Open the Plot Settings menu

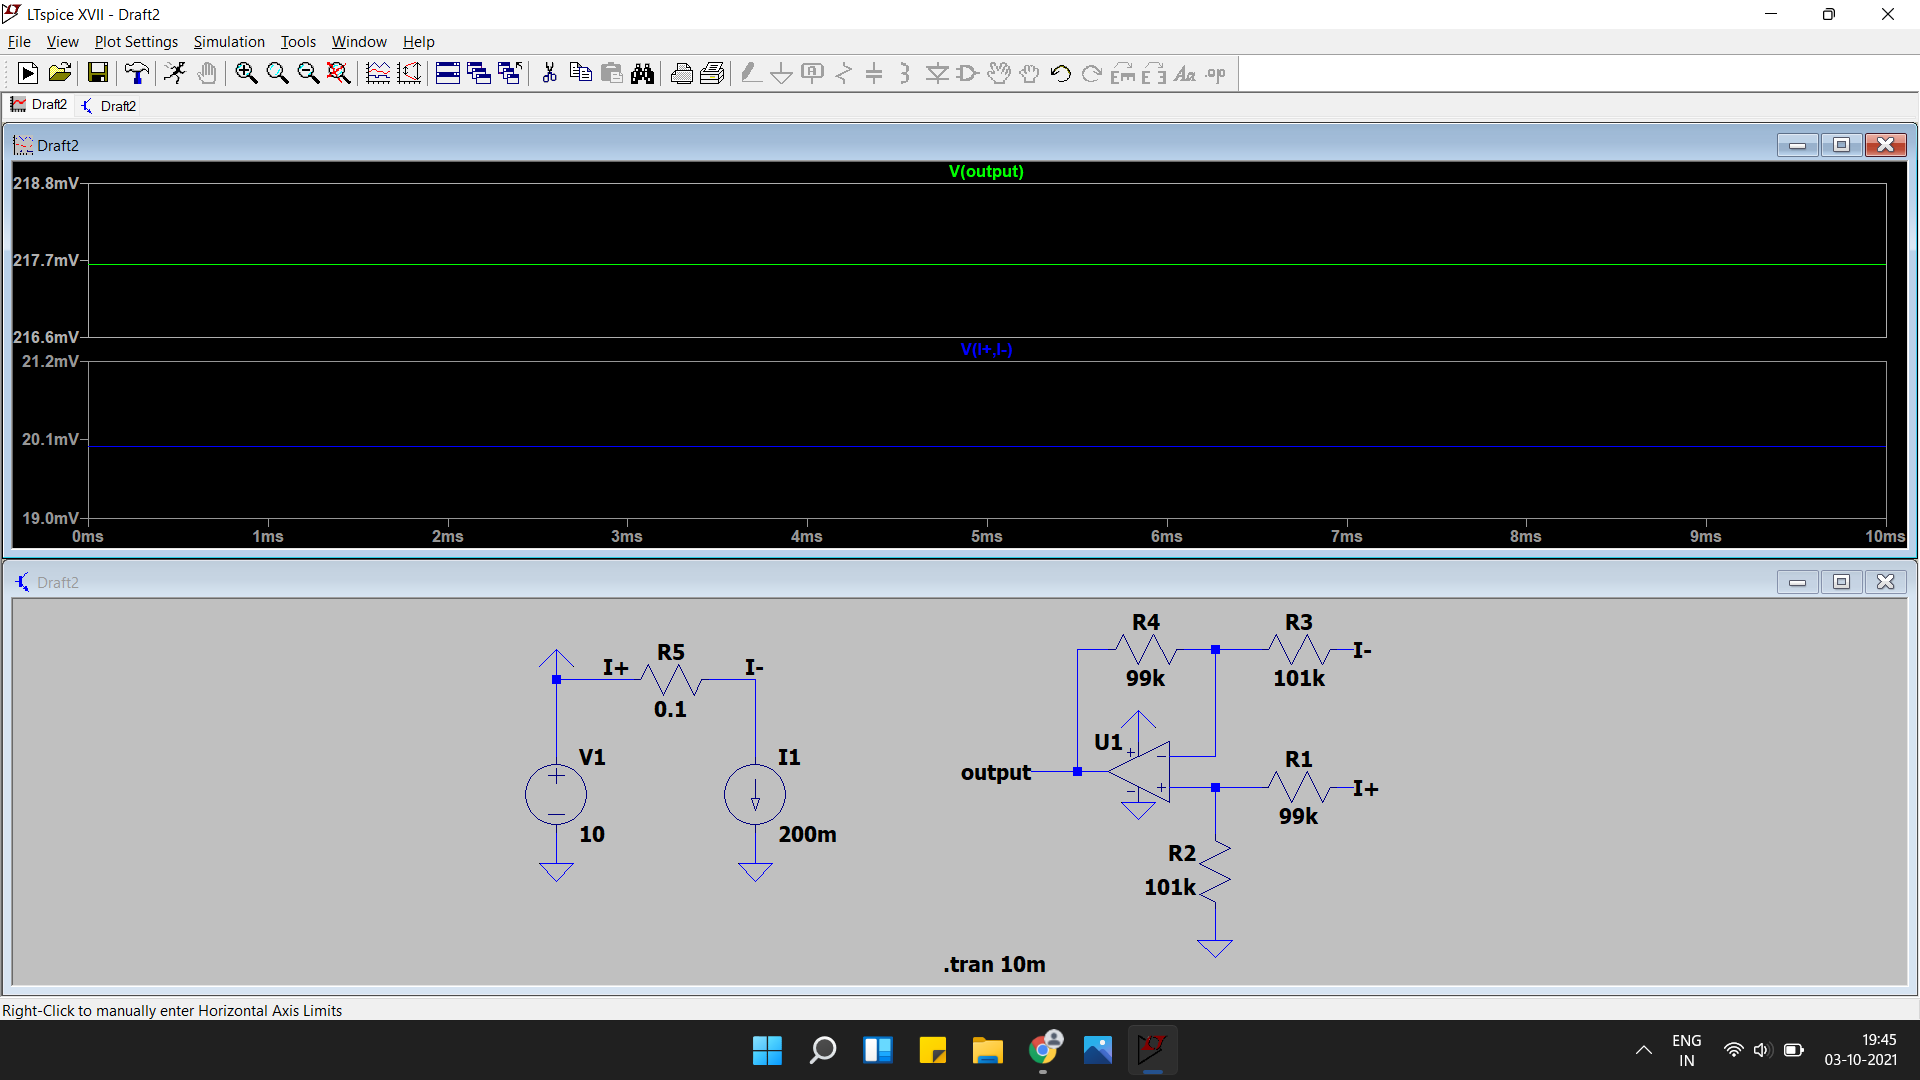tap(136, 42)
